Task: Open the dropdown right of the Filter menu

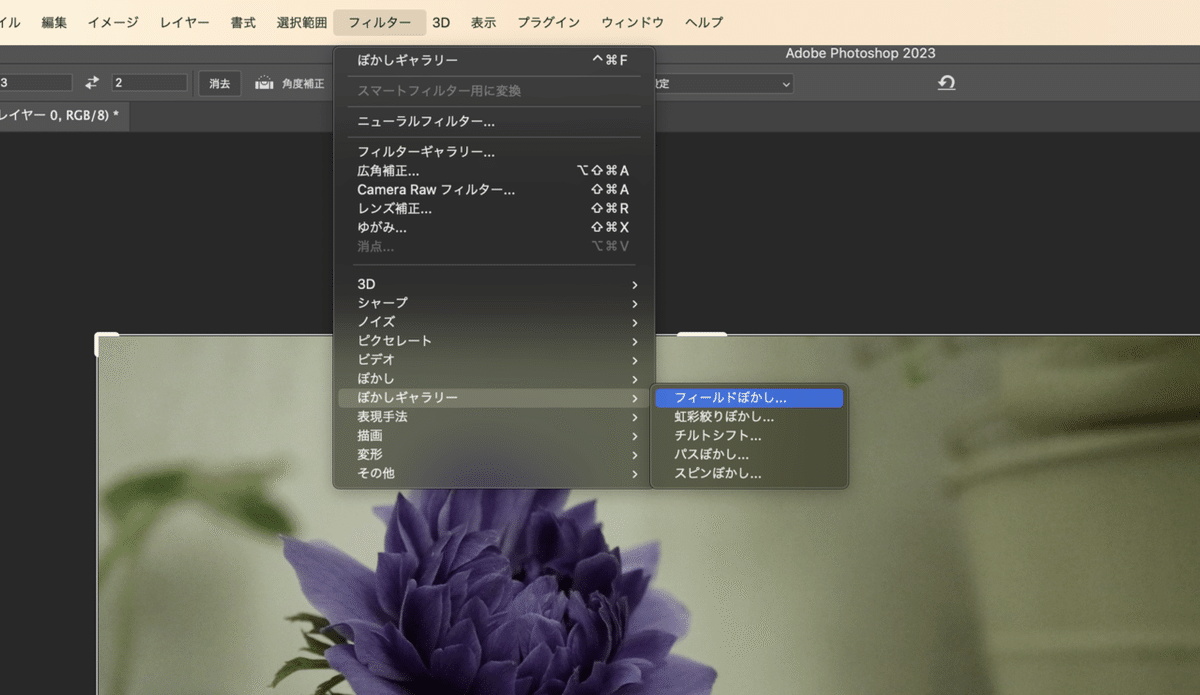Action: point(722,84)
